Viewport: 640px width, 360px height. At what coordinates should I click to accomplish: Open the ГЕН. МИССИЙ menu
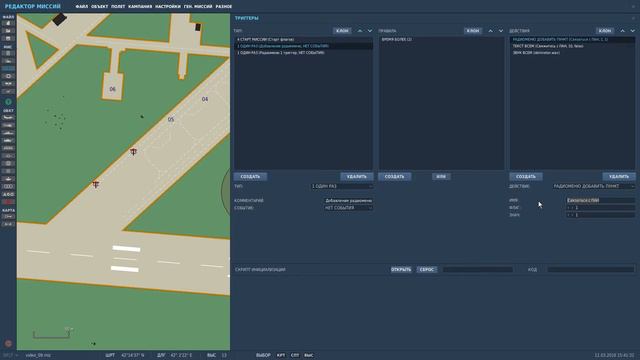point(198,7)
